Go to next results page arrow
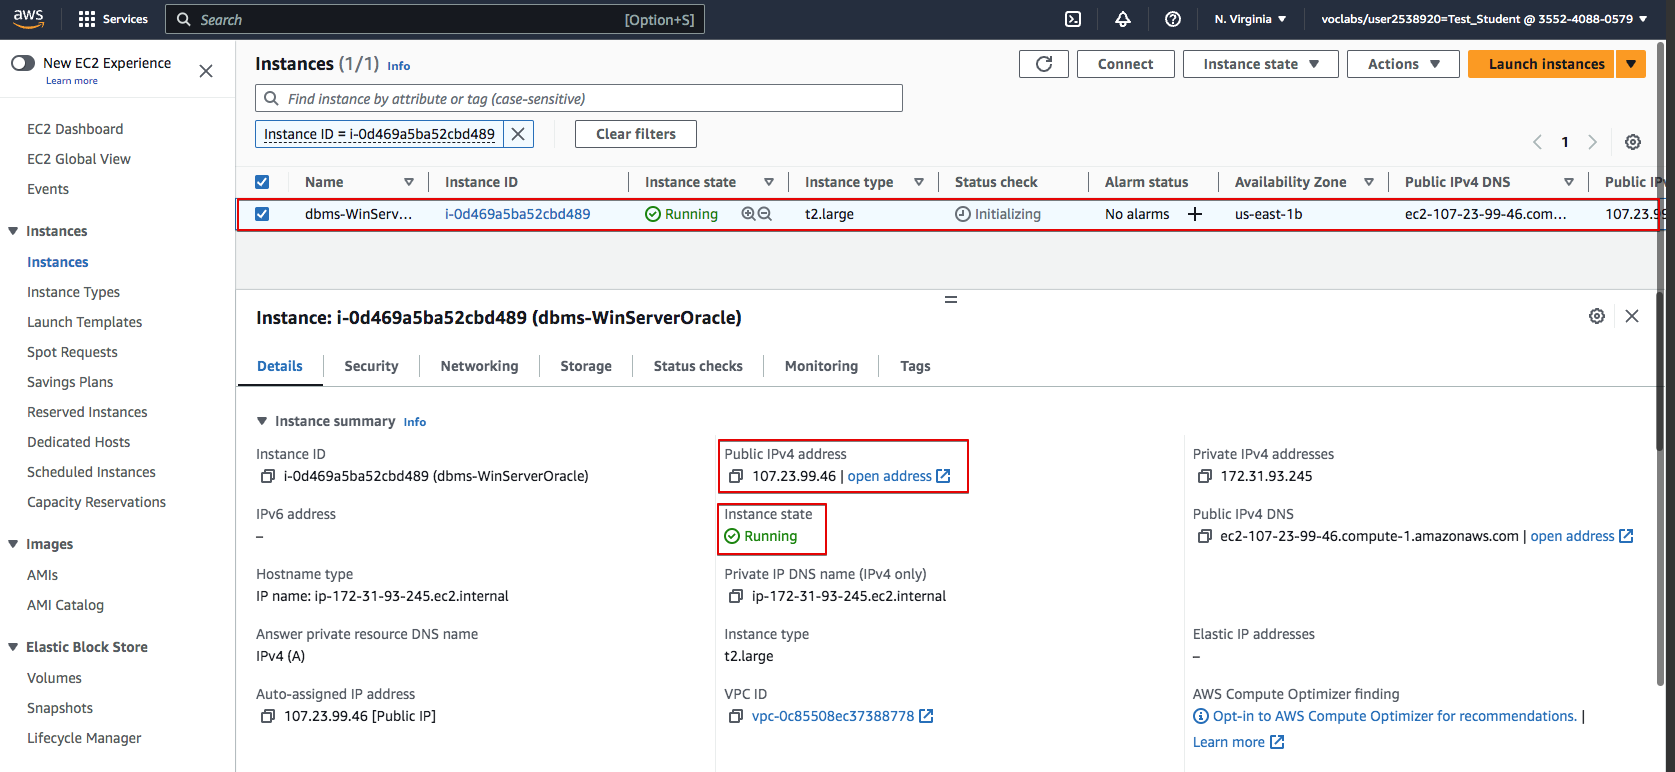This screenshot has width=1675, height=772. click(x=1593, y=142)
